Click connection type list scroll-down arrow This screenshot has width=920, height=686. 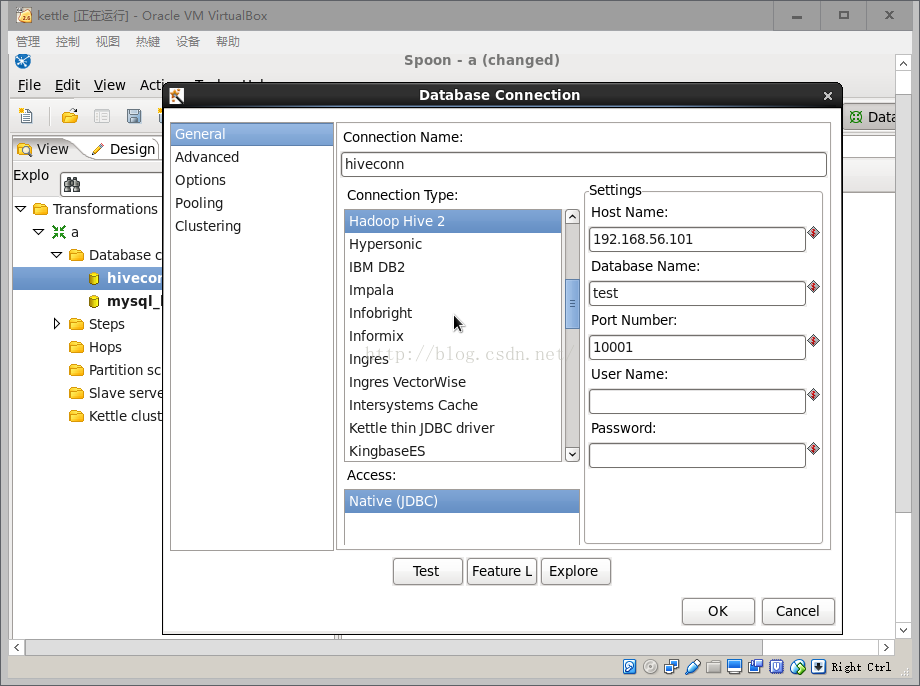click(572, 454)
